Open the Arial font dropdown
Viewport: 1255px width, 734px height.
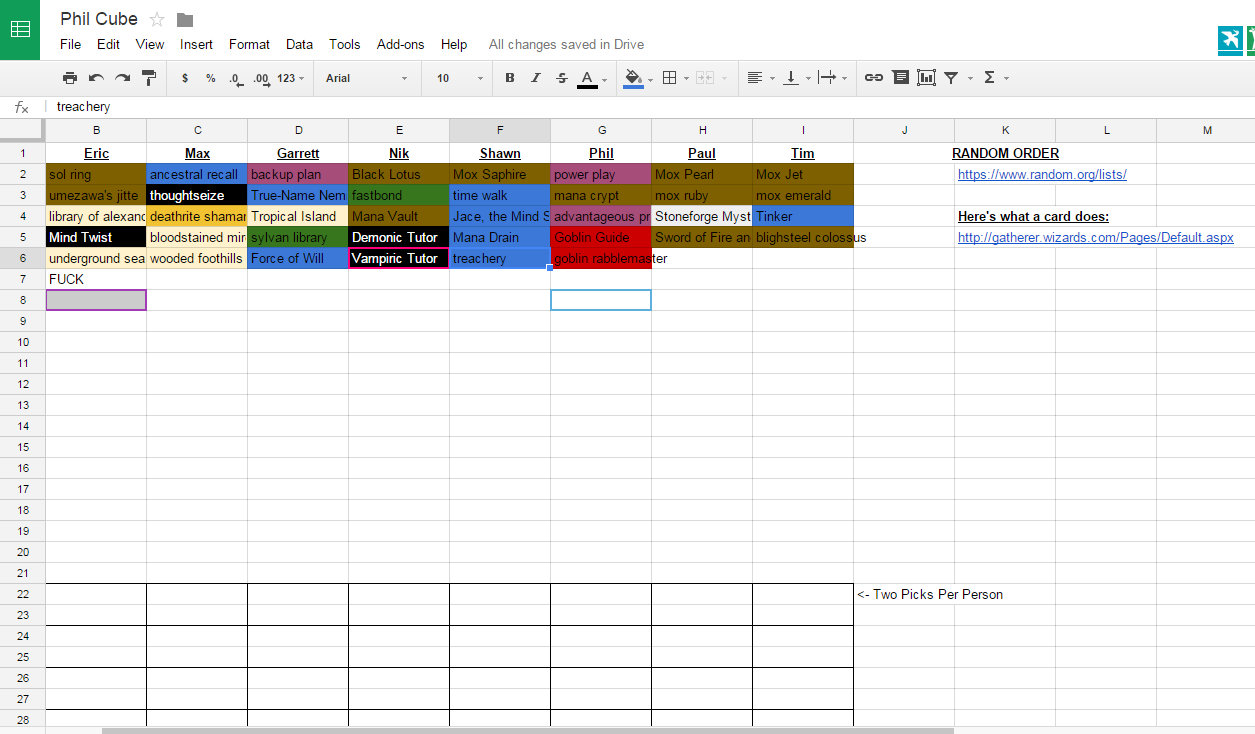[367, 78]
